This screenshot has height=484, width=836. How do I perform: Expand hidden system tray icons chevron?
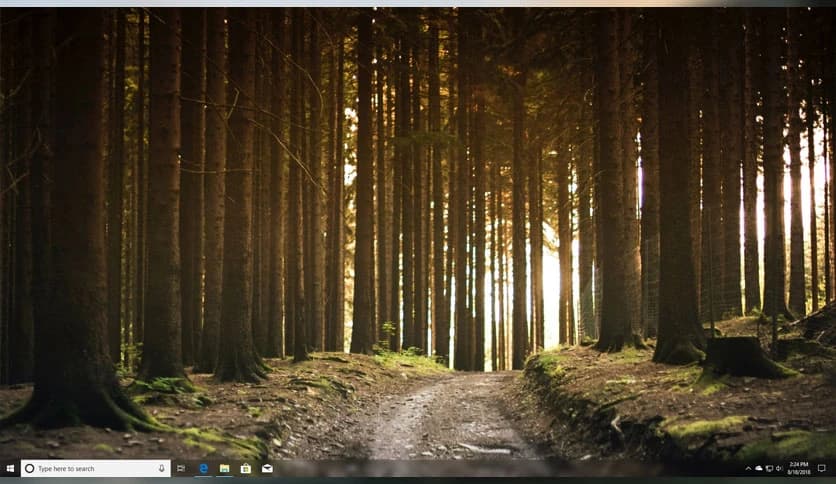pos(748,469)
